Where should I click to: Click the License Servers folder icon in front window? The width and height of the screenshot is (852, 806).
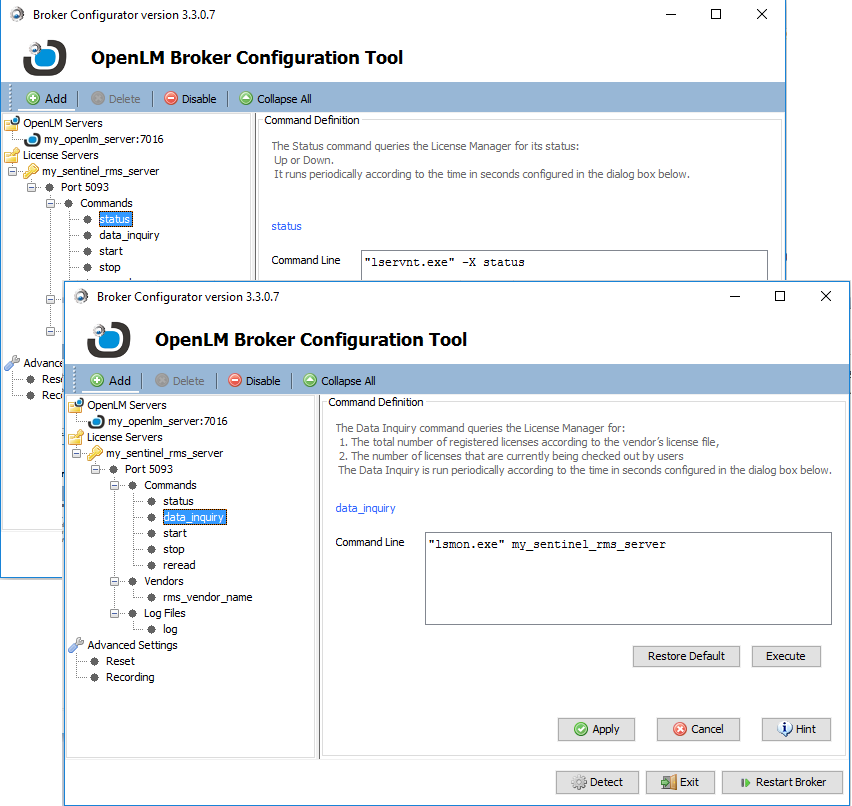76,437
